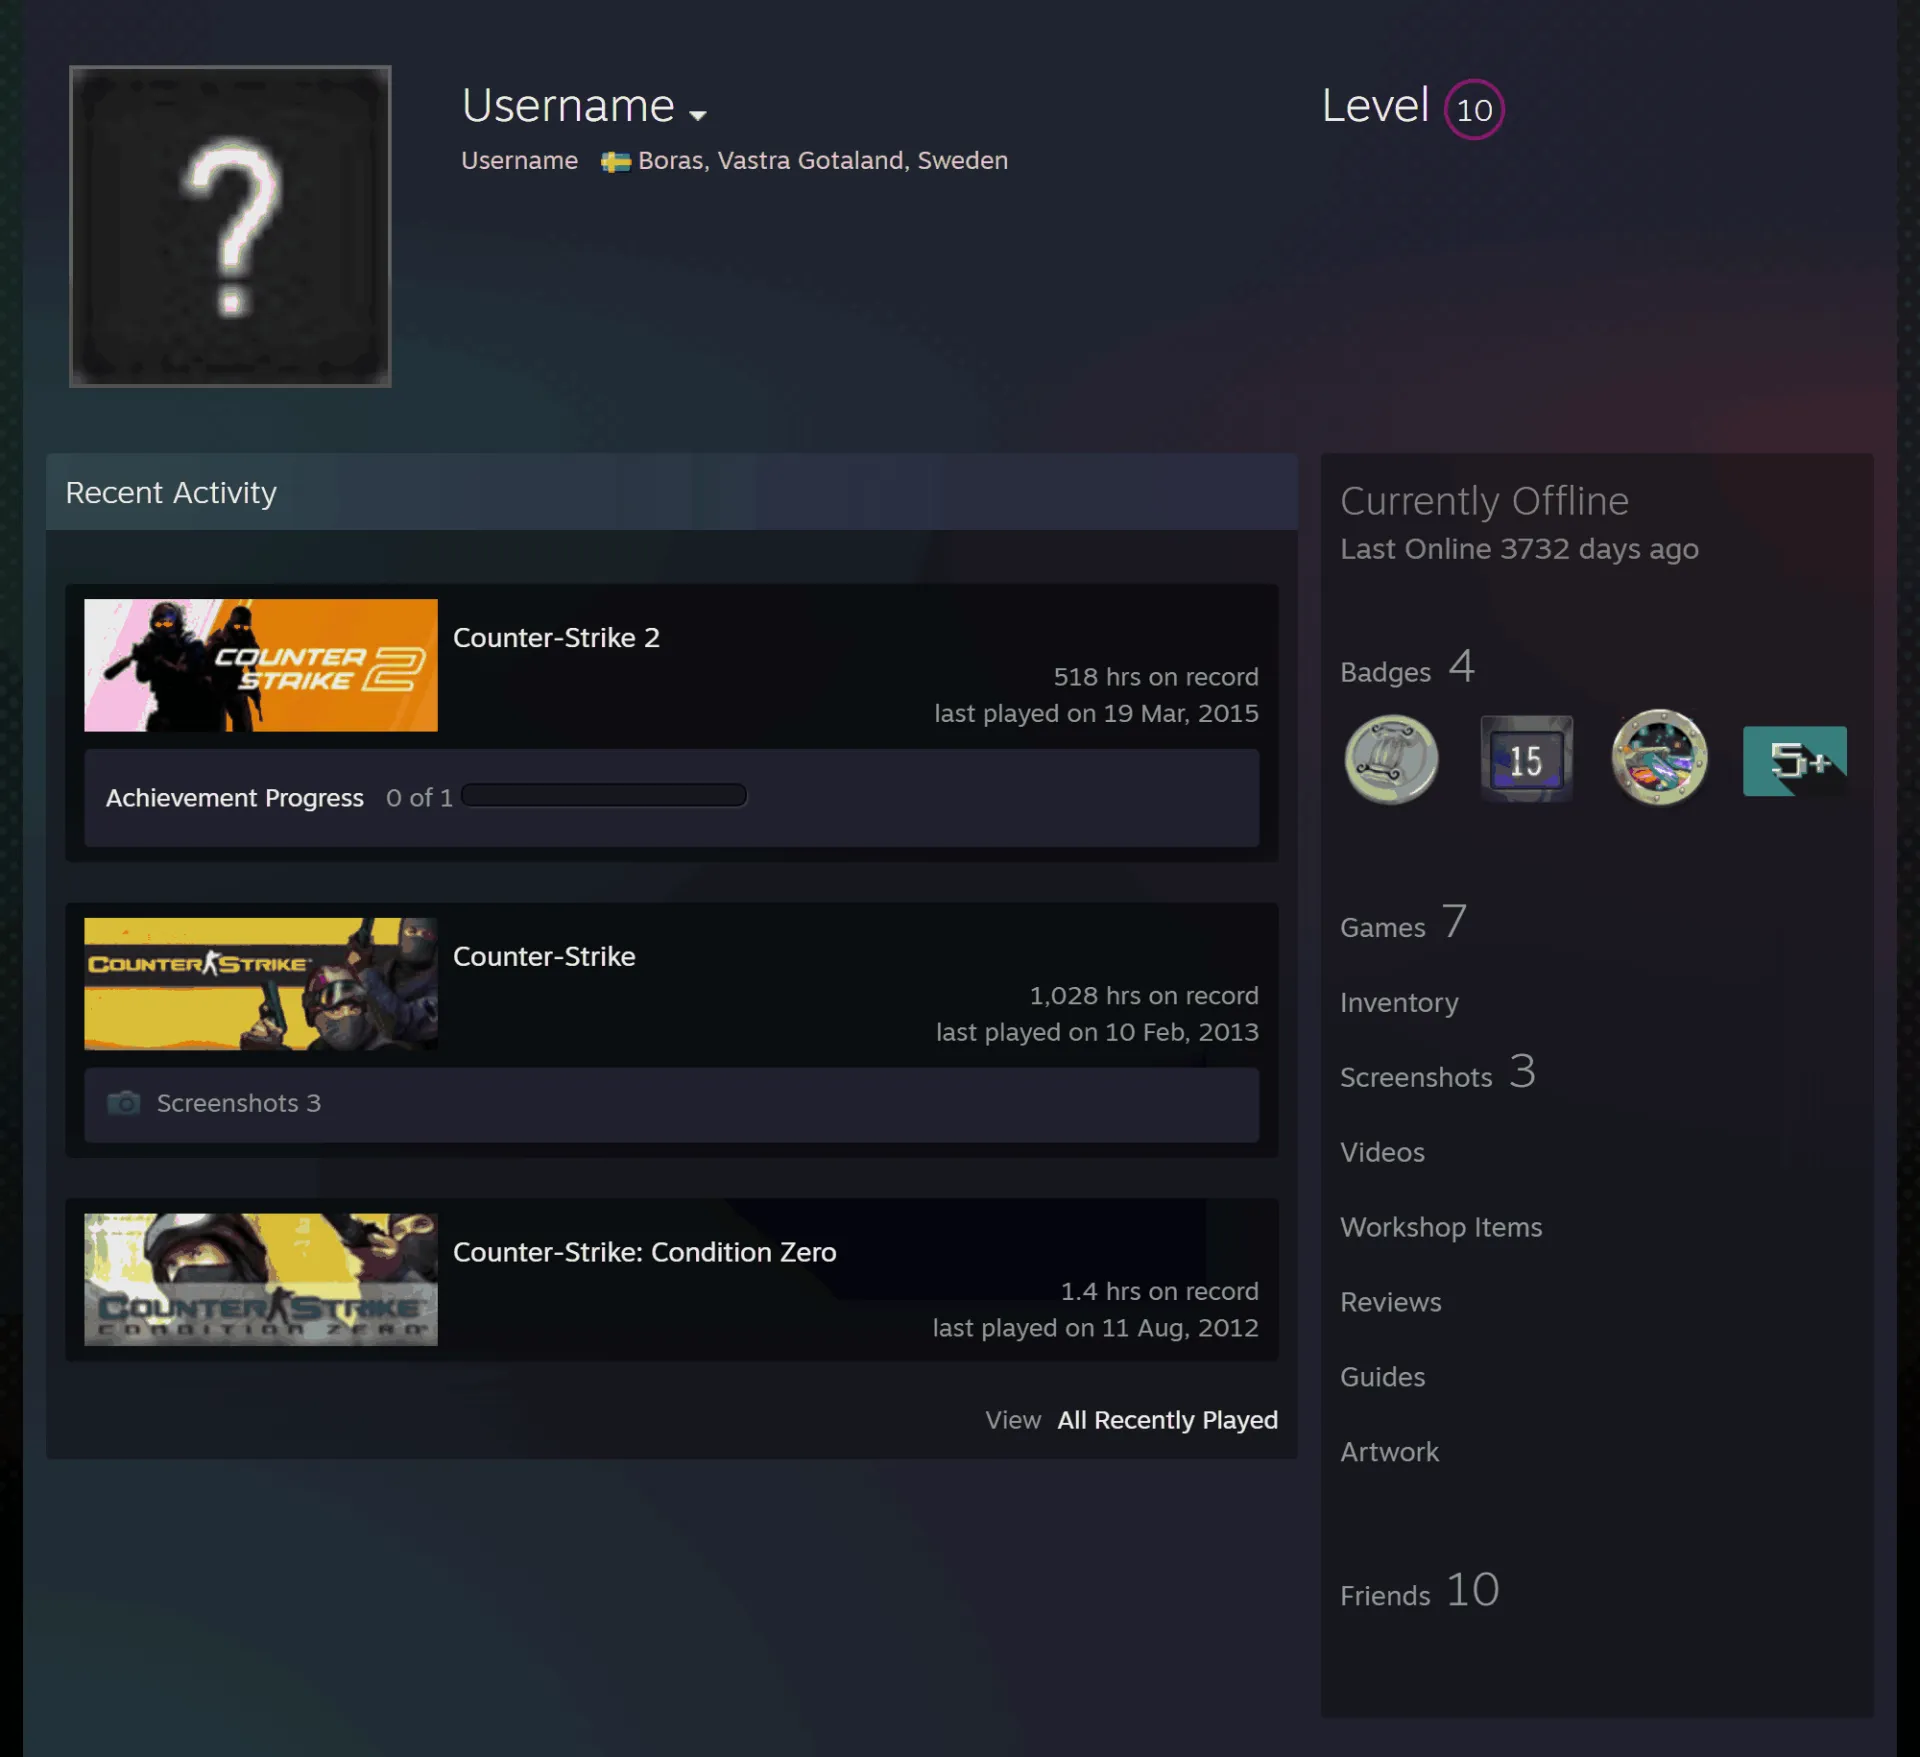Open the Condition Zero game banner

[261, 1279]
